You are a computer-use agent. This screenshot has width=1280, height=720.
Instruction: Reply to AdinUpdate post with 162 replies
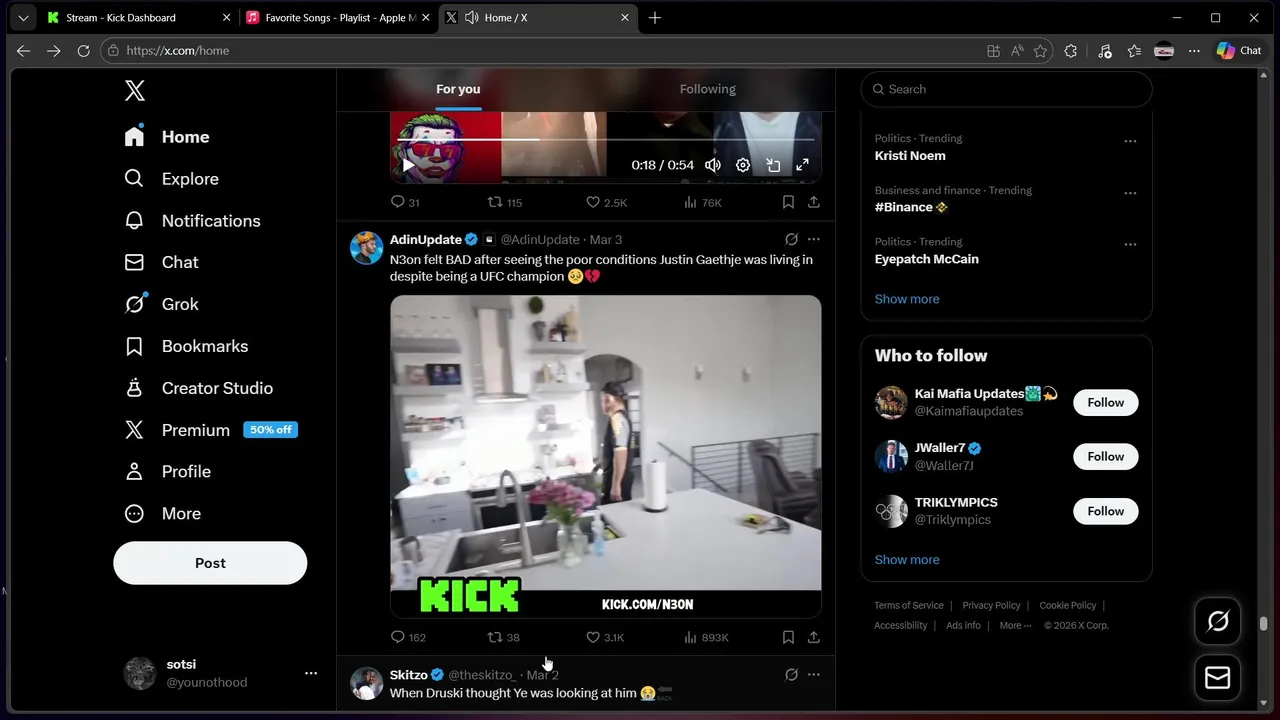408,637
